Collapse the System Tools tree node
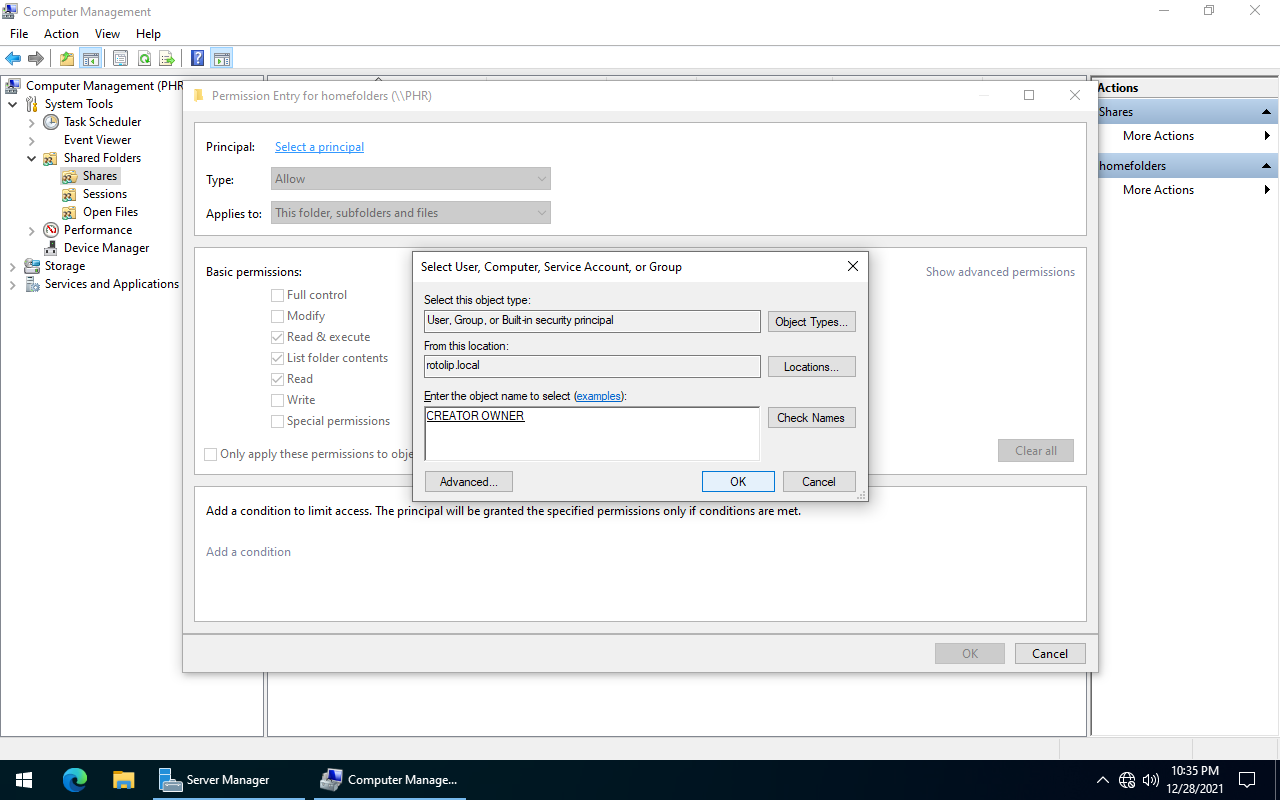 click(x=13, y=104)
